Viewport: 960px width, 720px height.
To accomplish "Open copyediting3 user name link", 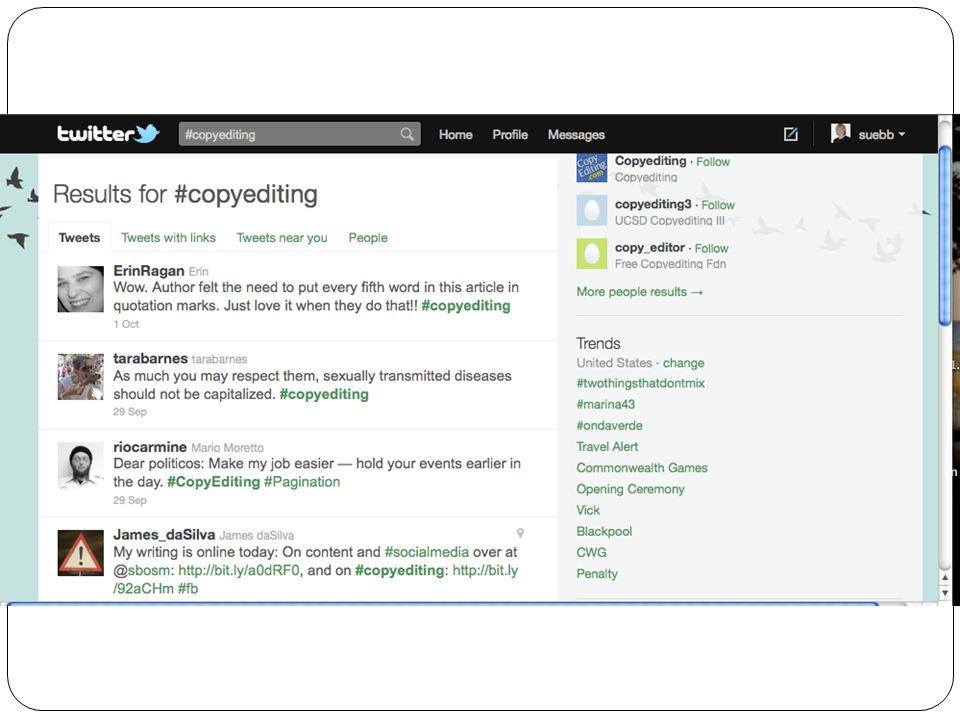I will point(653,204).
